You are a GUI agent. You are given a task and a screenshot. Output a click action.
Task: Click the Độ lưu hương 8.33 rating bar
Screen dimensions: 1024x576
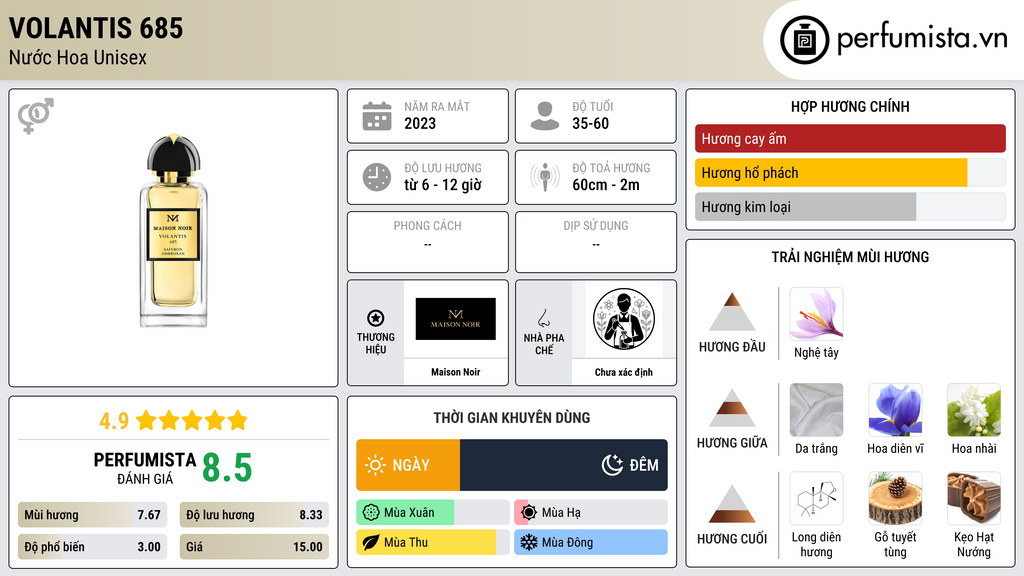pos(254,515)
